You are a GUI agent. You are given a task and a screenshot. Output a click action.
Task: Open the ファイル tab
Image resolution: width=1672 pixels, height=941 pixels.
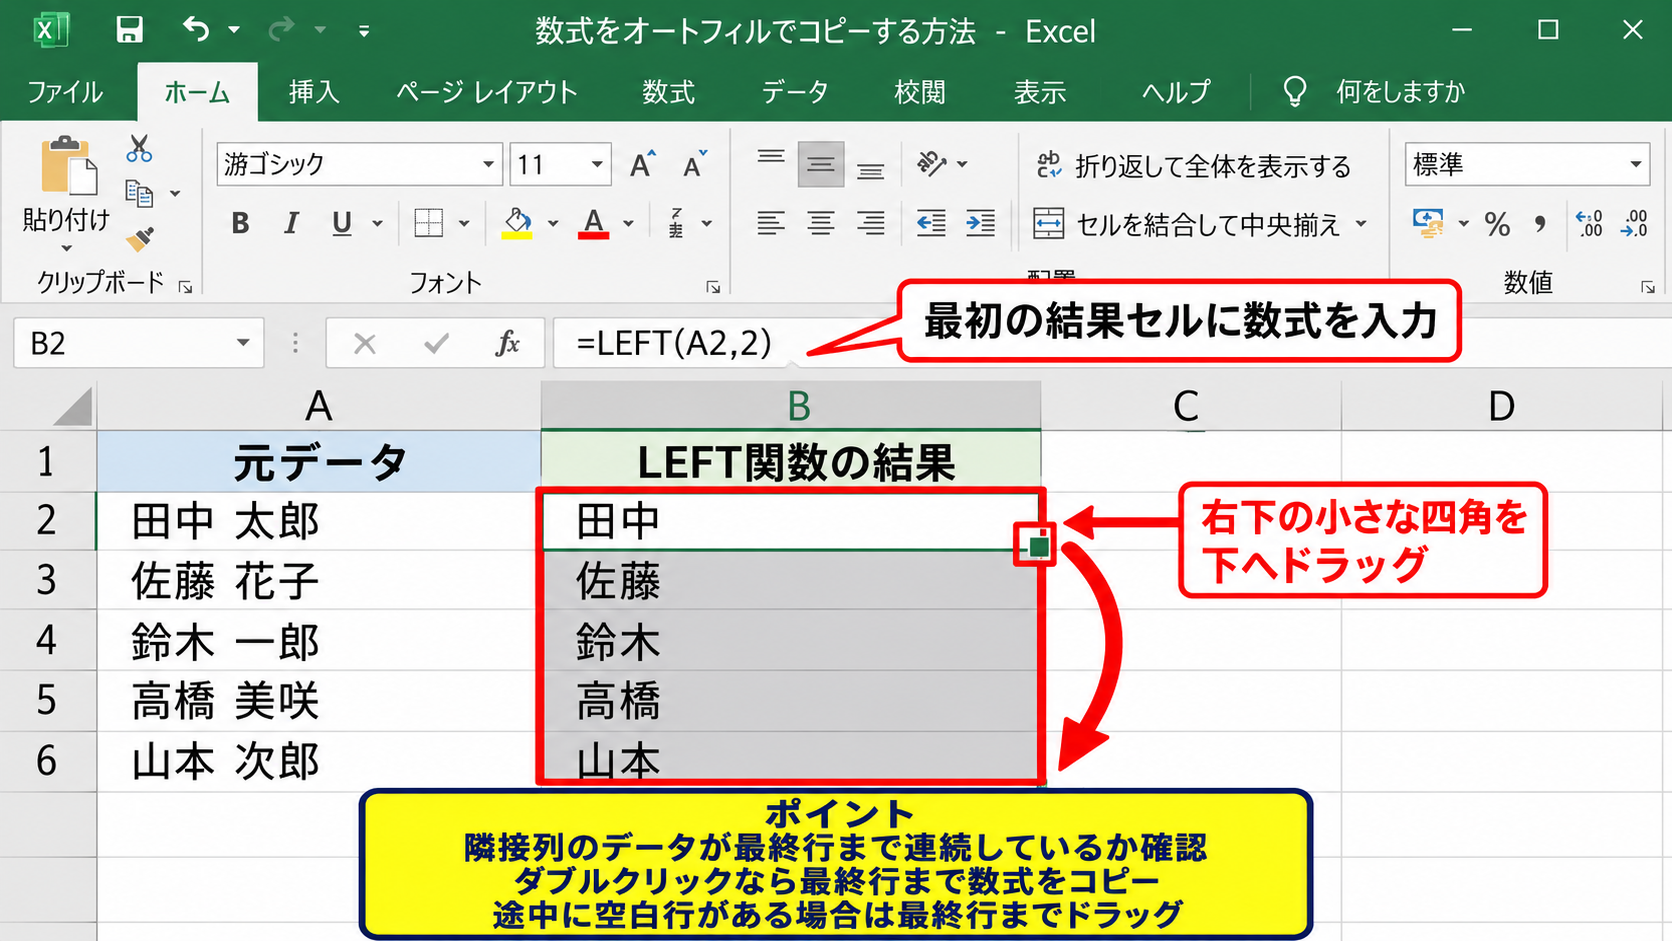65,92
